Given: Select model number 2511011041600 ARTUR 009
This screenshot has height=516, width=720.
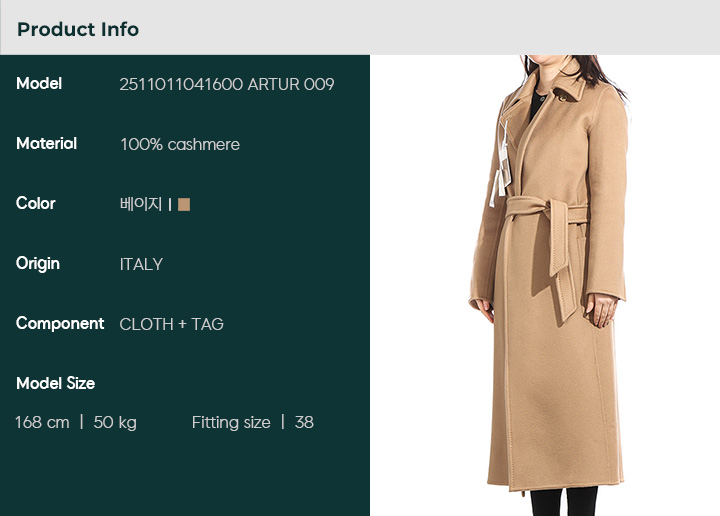Looking at the screenshot, I should (227, 84).
